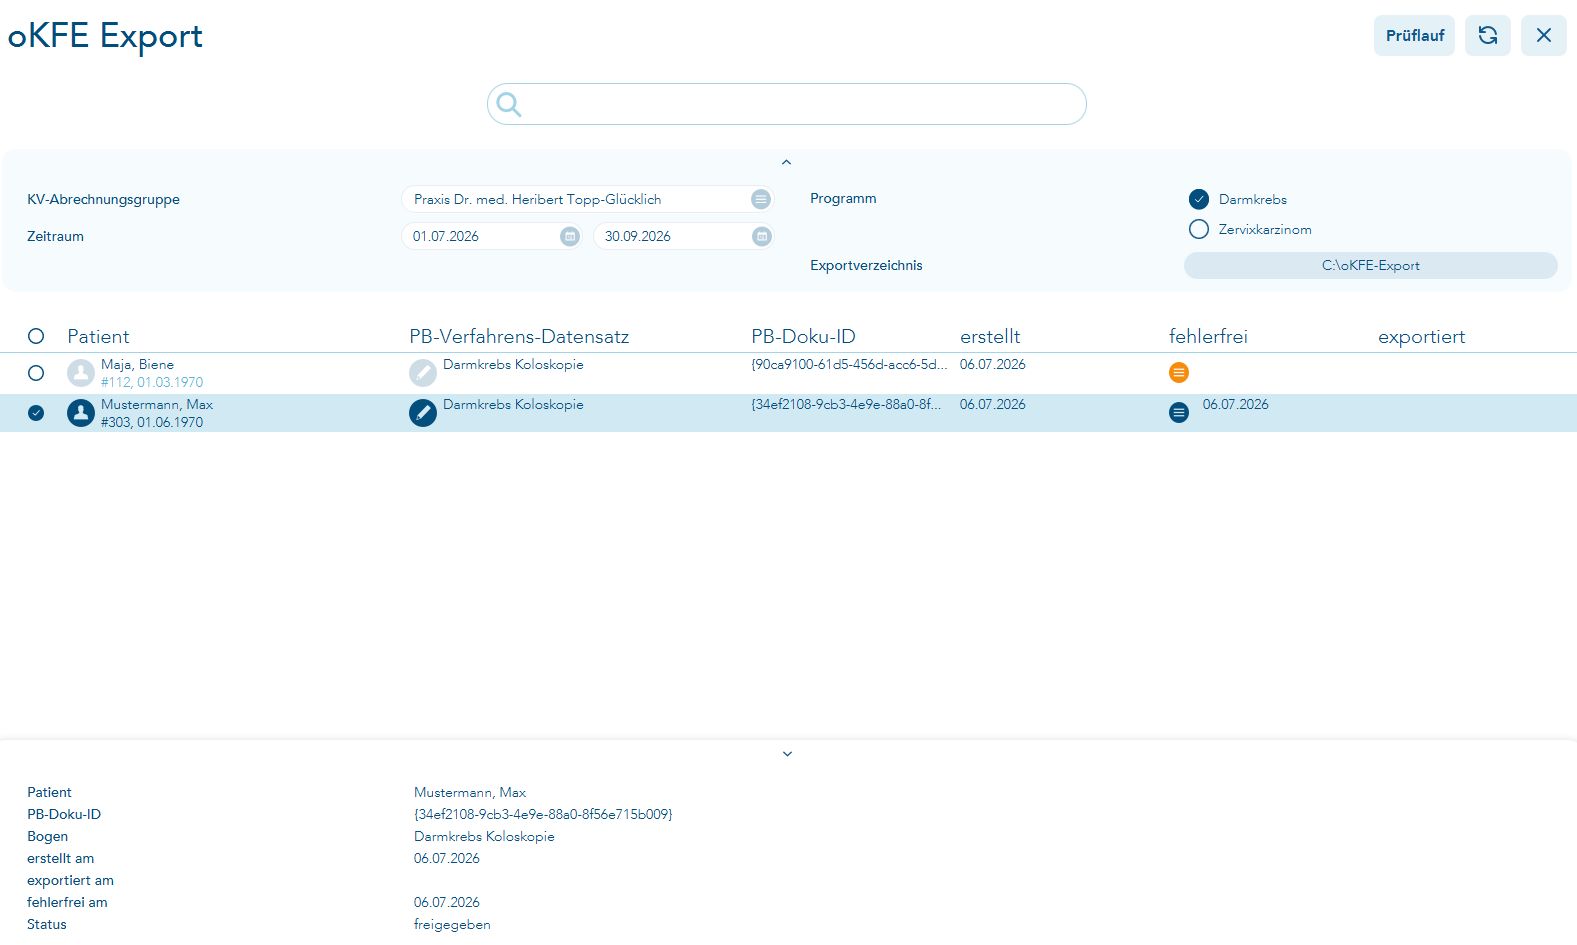This screenshot has width=1577, height=945.
Task: Click PB-Doku-ID {90ca9100-61d5-456d-acc6-5d...
Action: pos(849,364)
